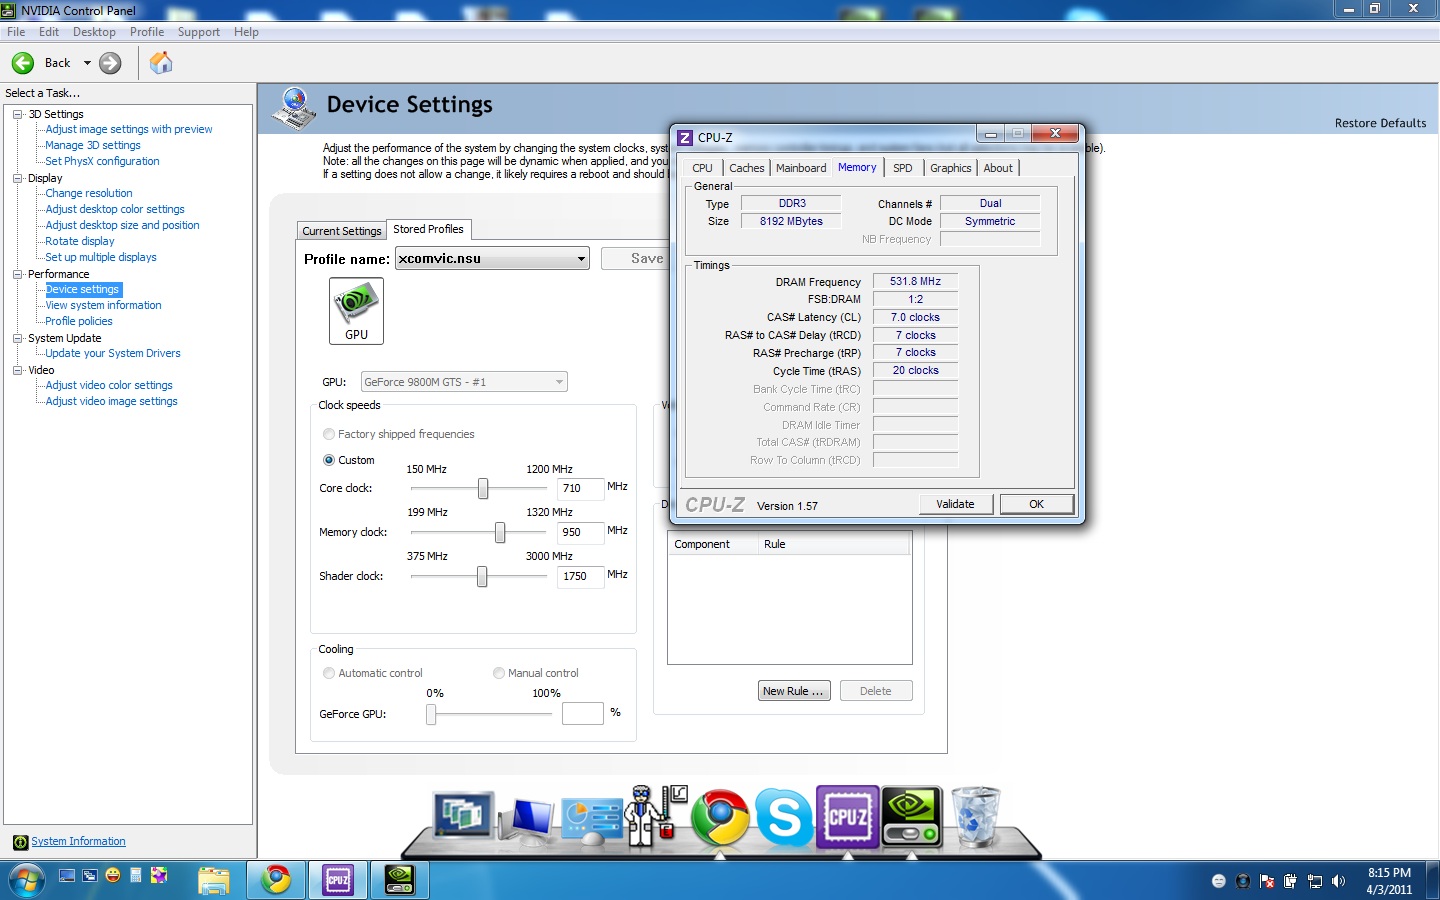Viewport: 1440px width, 900px height.
Task: Launch the calculator quick launch icon
Action: tap(136, 876)
